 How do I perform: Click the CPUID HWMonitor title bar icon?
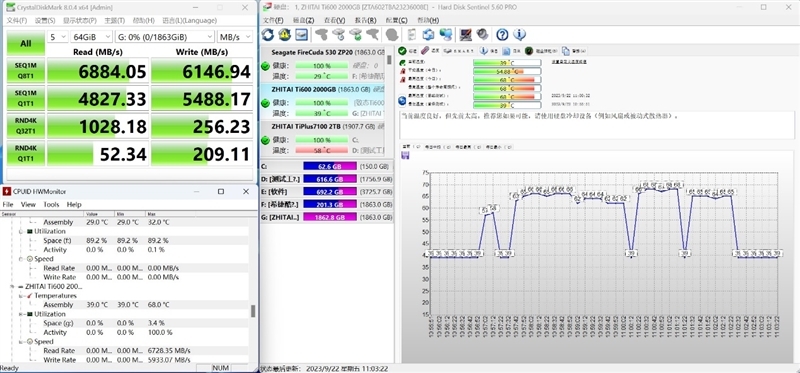coord(7,191)
